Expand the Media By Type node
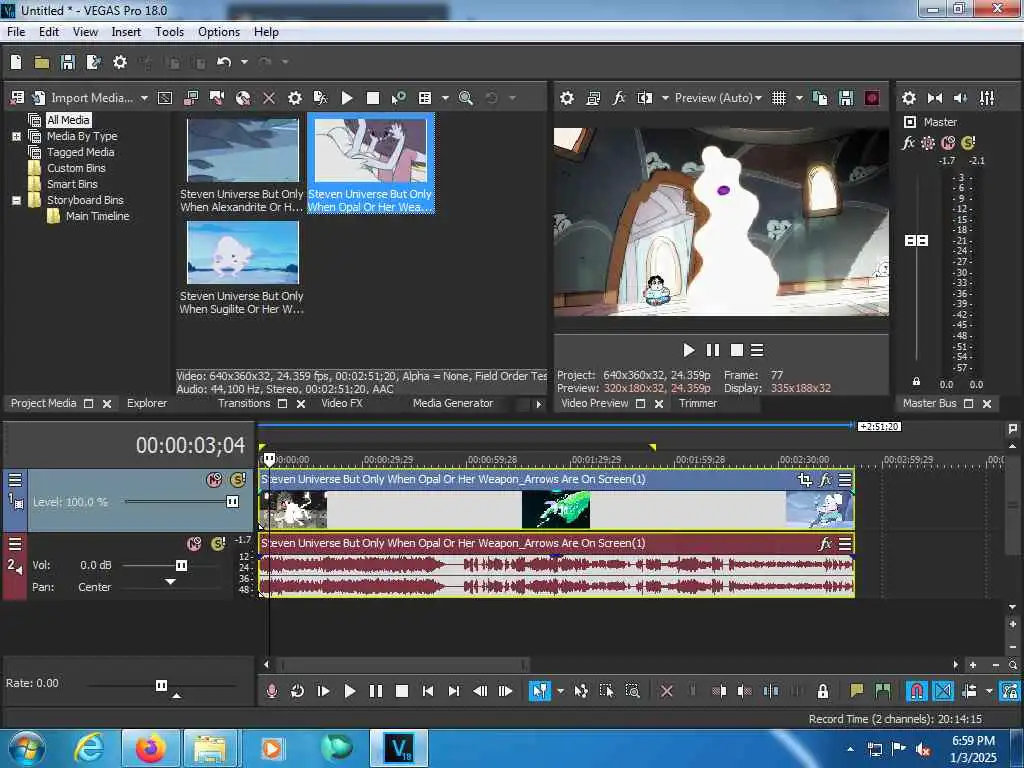This screenshot has width=1024, height=768. [16, 136]
